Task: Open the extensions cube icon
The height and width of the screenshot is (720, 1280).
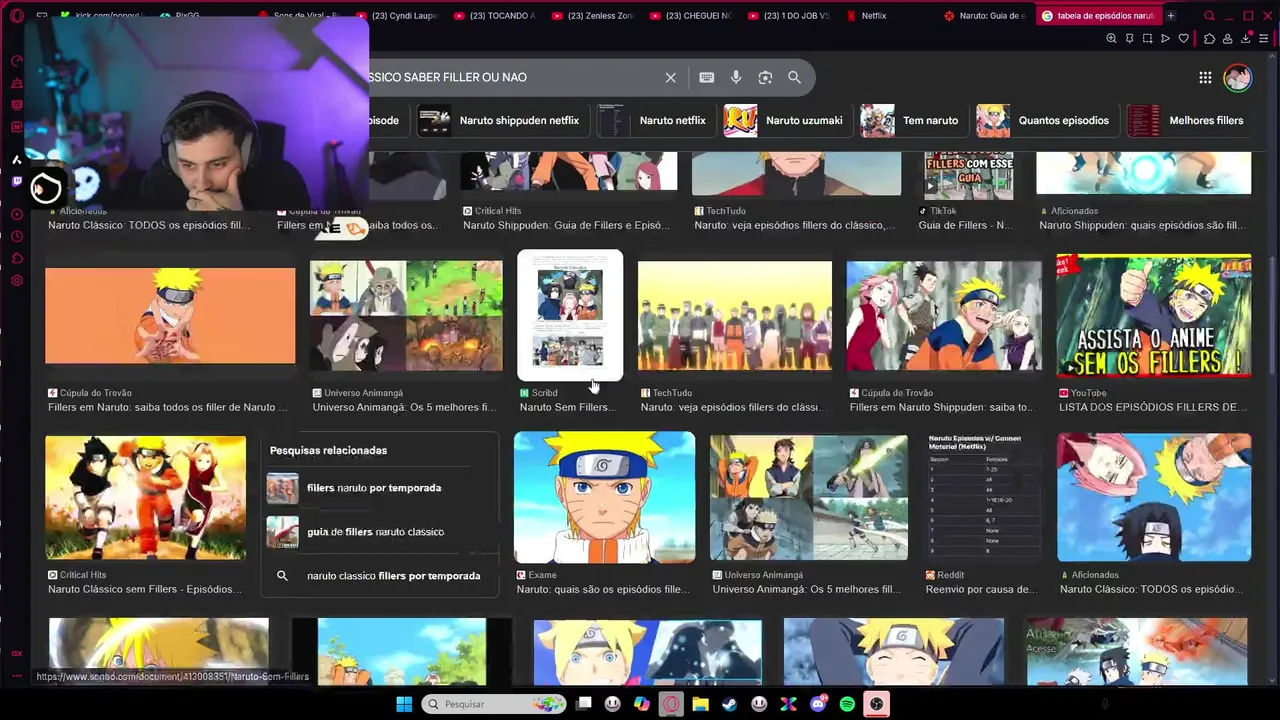Action: coord(1209,38)
